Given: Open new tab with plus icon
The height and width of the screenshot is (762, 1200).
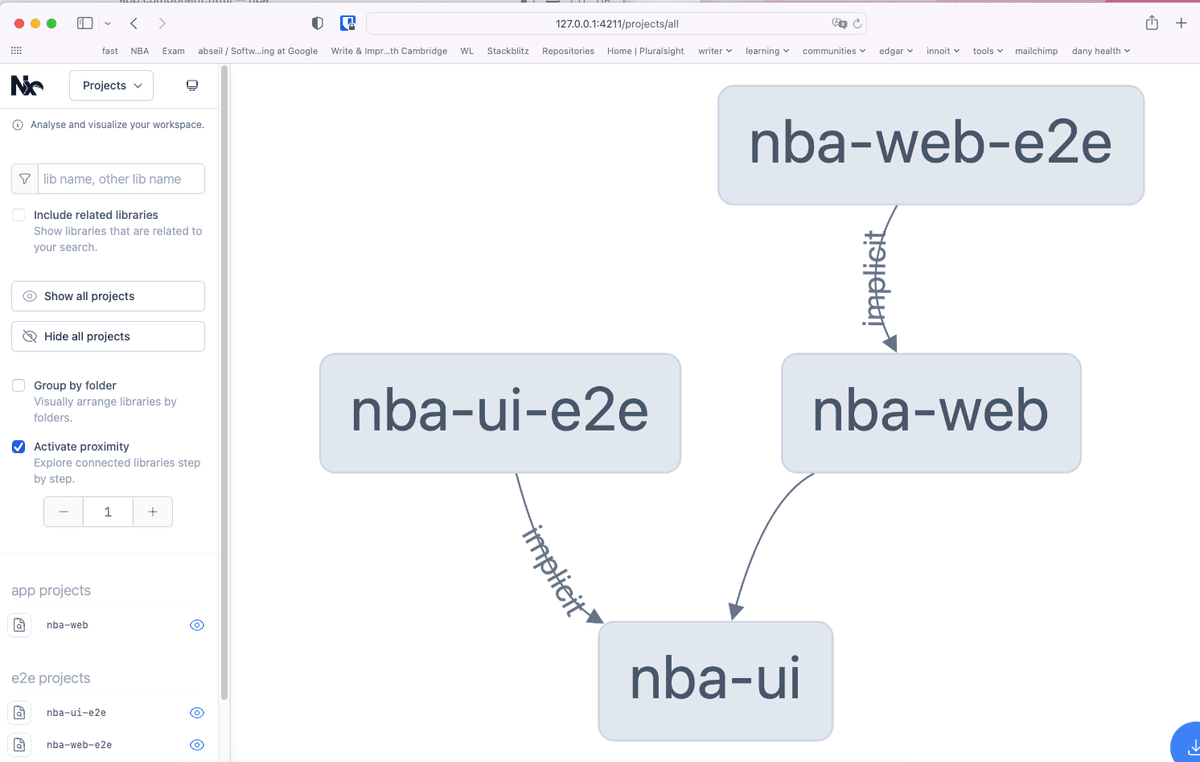Looking at the screenshot, I should pos(1181,23).
